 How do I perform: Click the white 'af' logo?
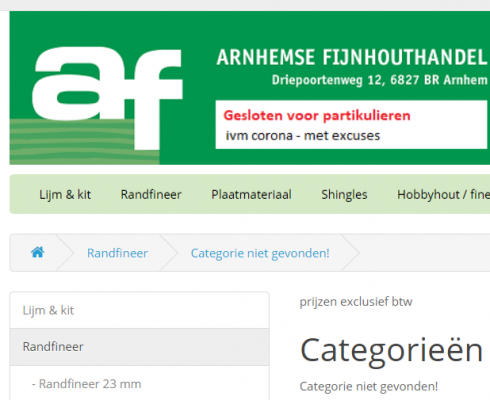(x=107, y=98)
